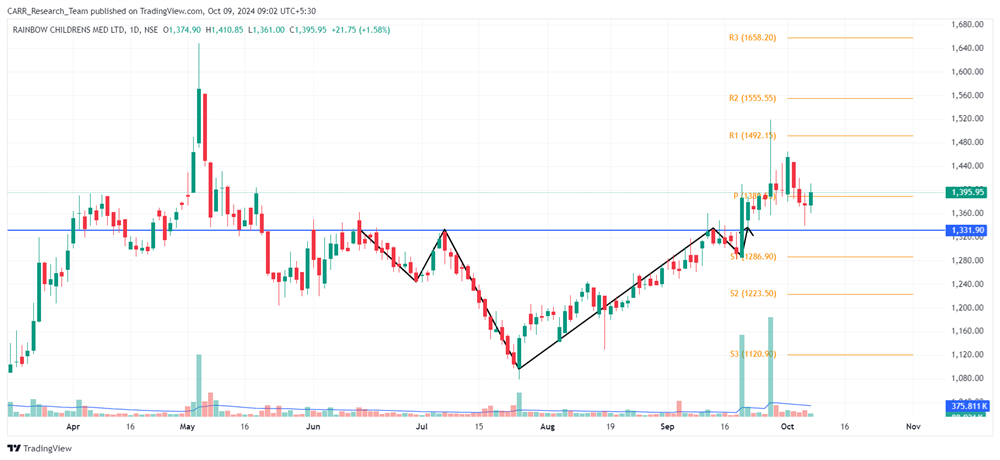The image size is (1000, 460).
Task: Click the Jun label on time axis
Action: coord(312,426)
